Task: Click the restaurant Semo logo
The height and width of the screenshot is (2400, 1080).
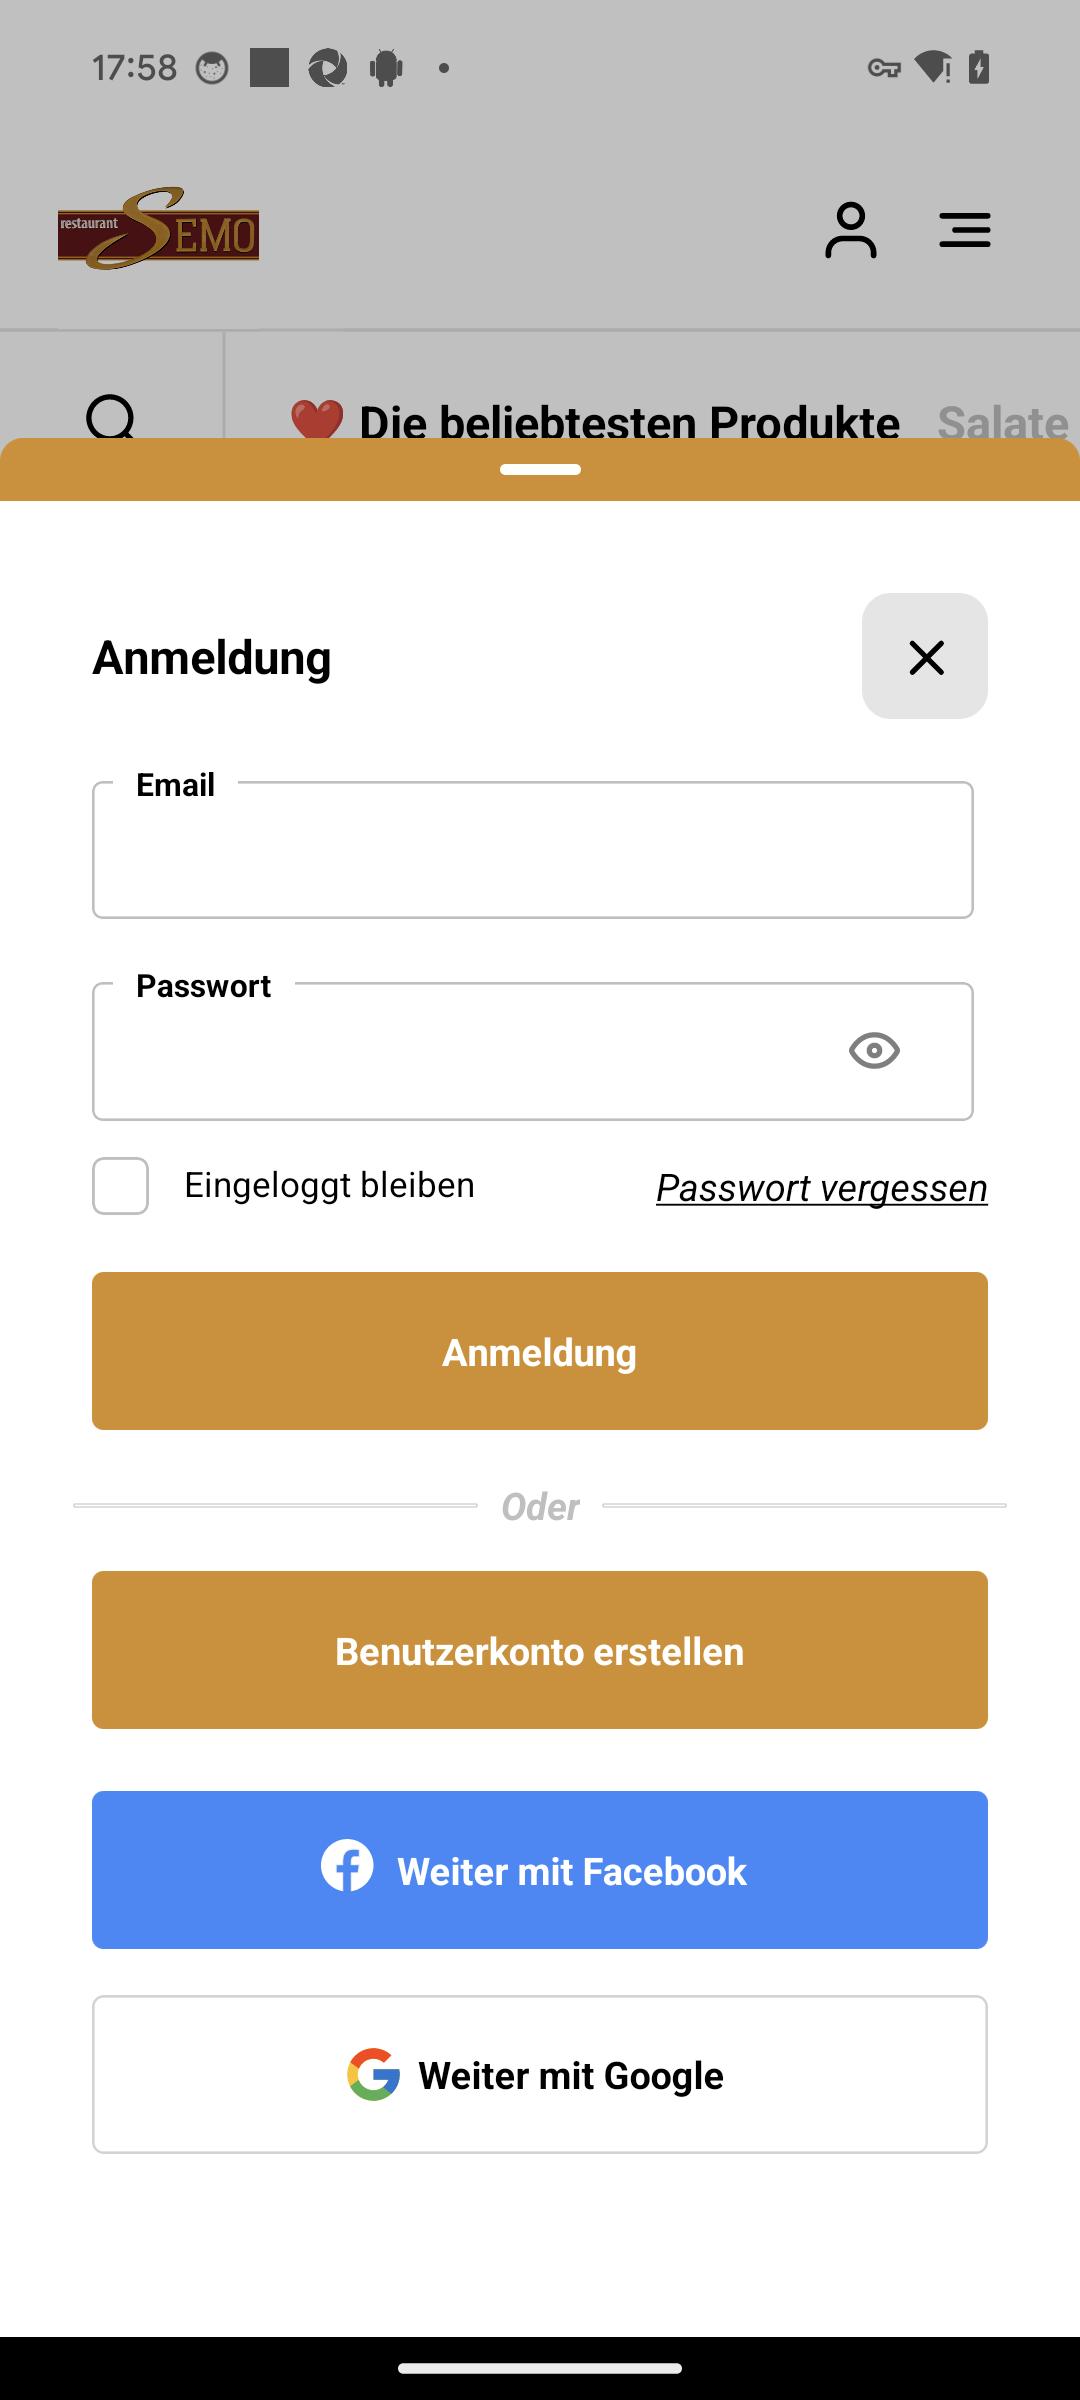Action: [x=158, y=229]
